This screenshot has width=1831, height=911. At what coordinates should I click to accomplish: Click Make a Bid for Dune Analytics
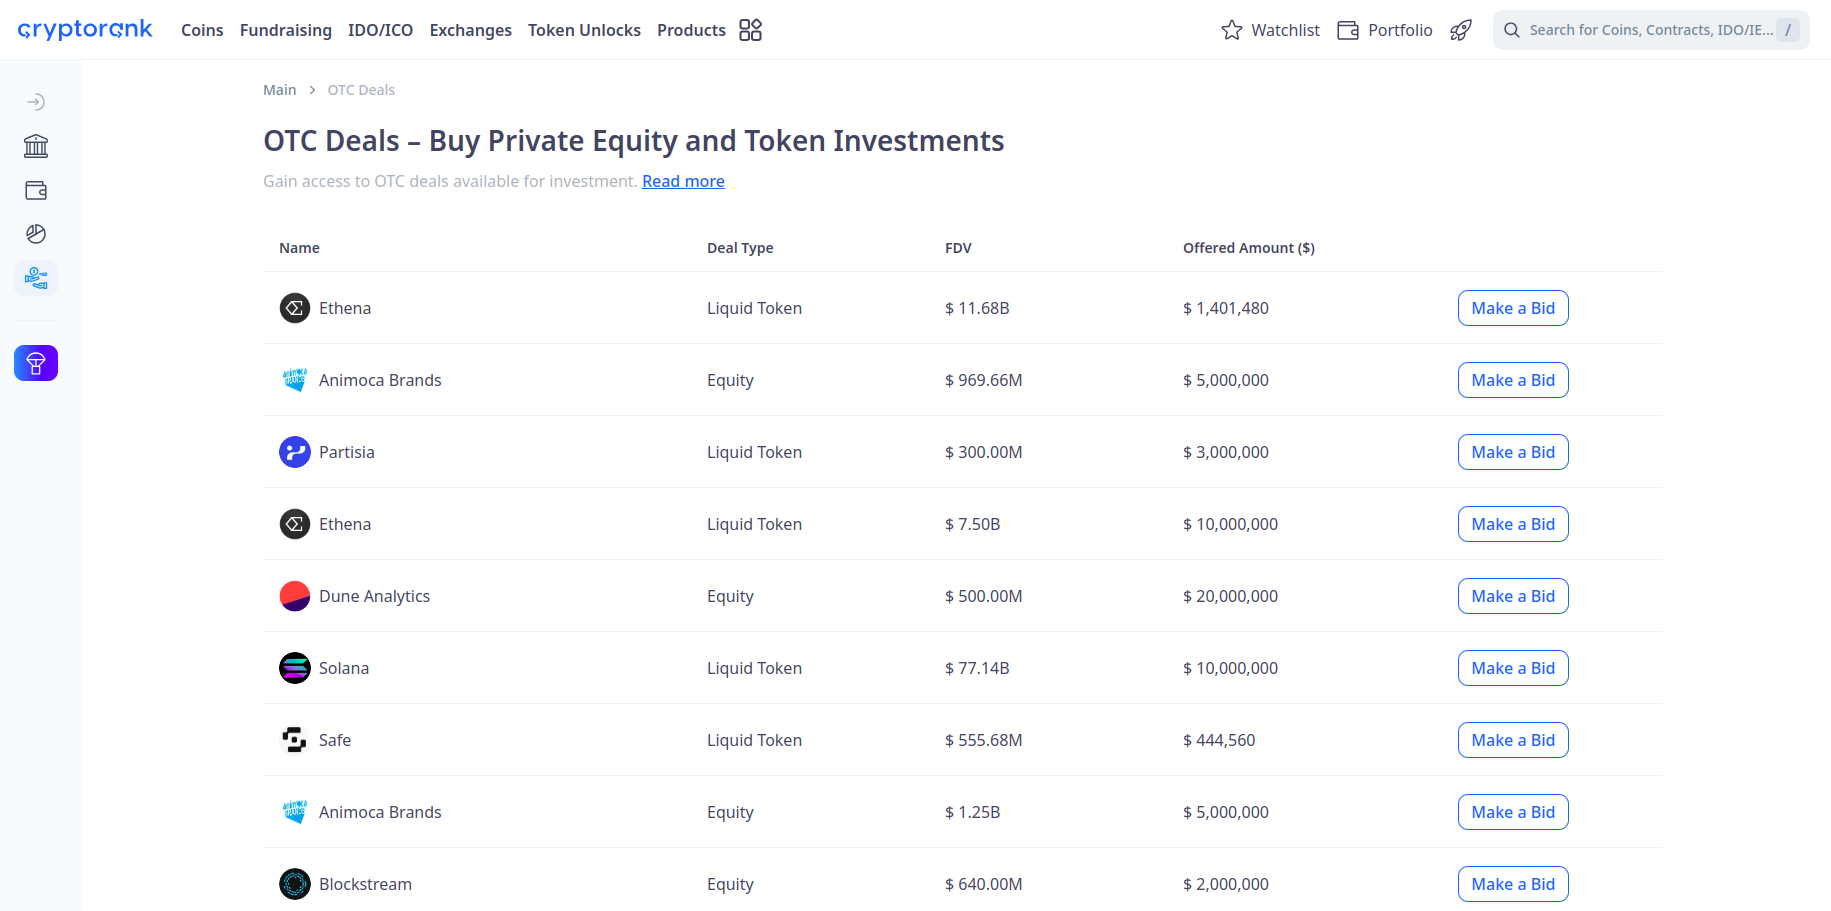1512,595
